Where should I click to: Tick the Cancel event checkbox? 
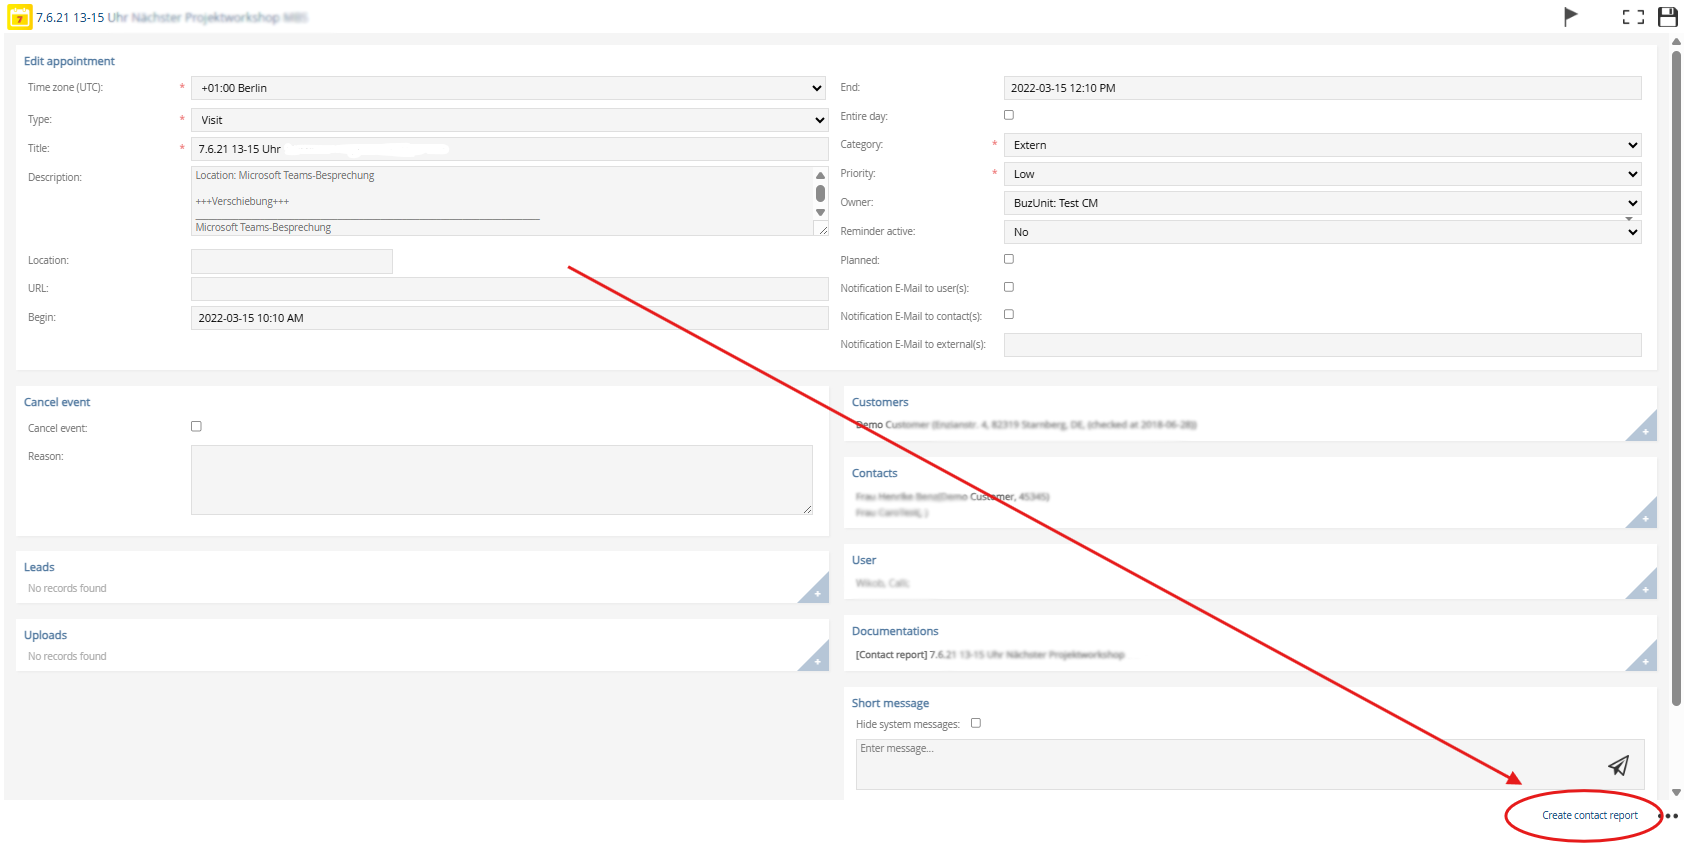(196, 426)
